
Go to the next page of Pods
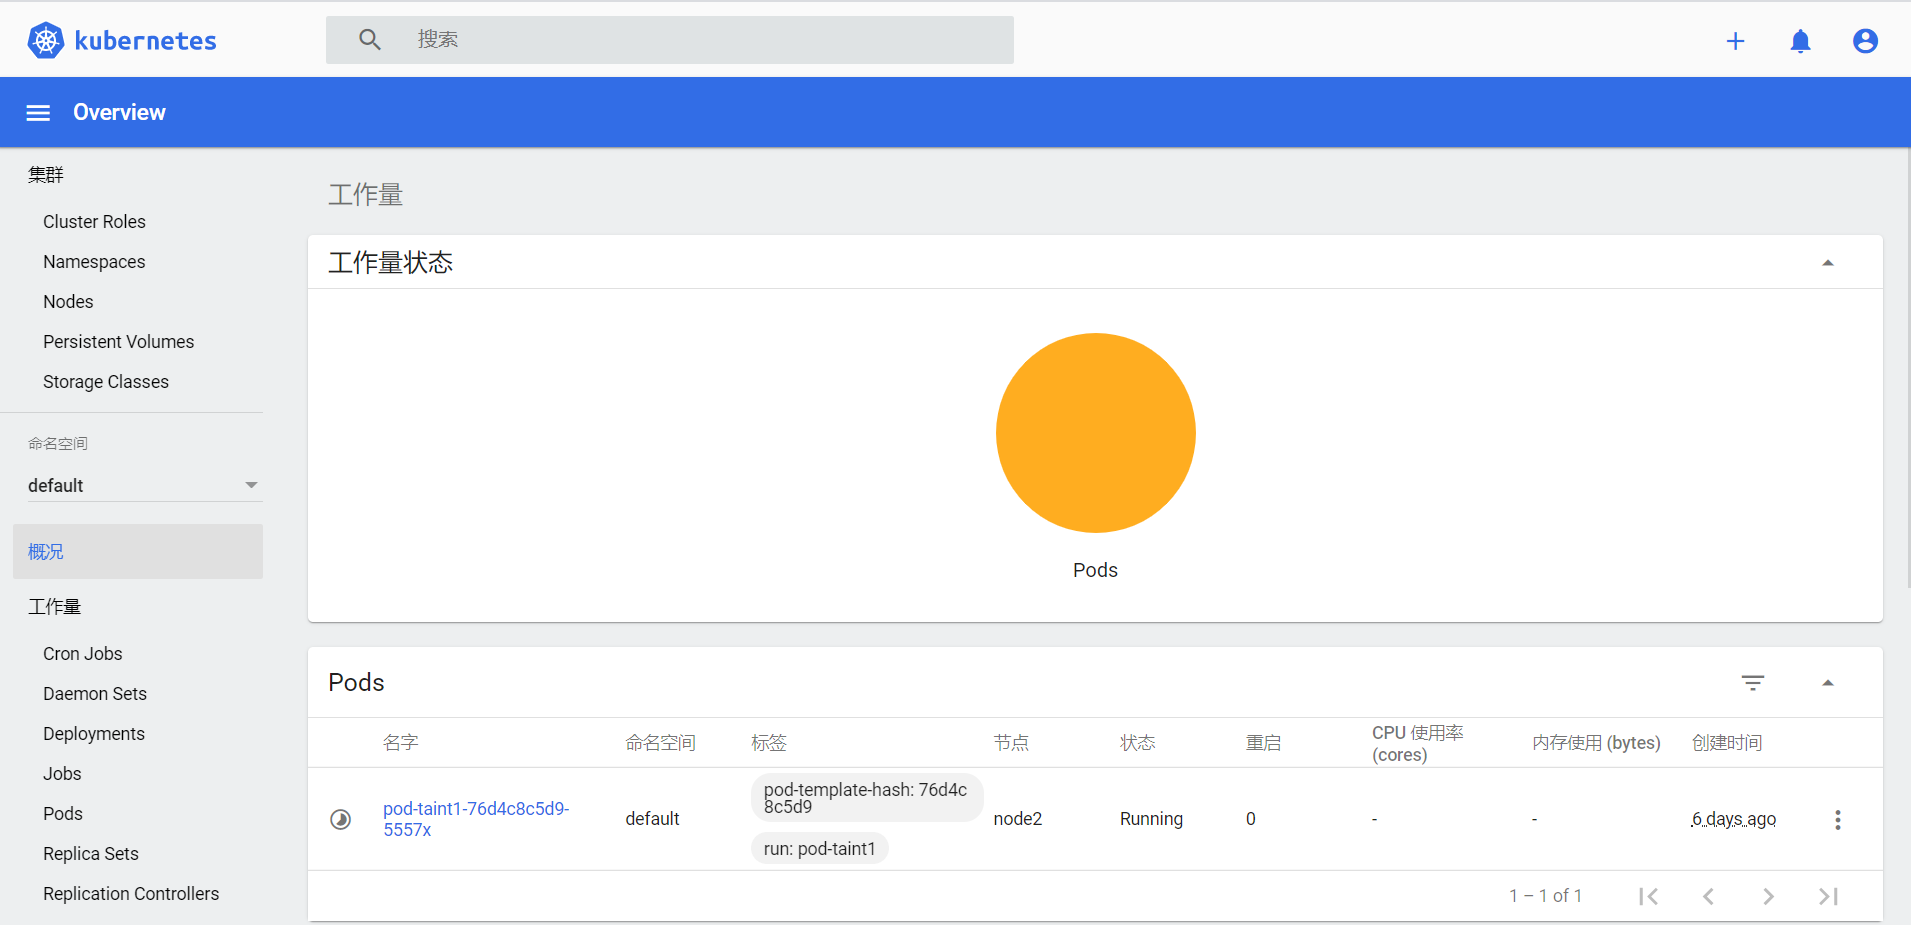1769,895
